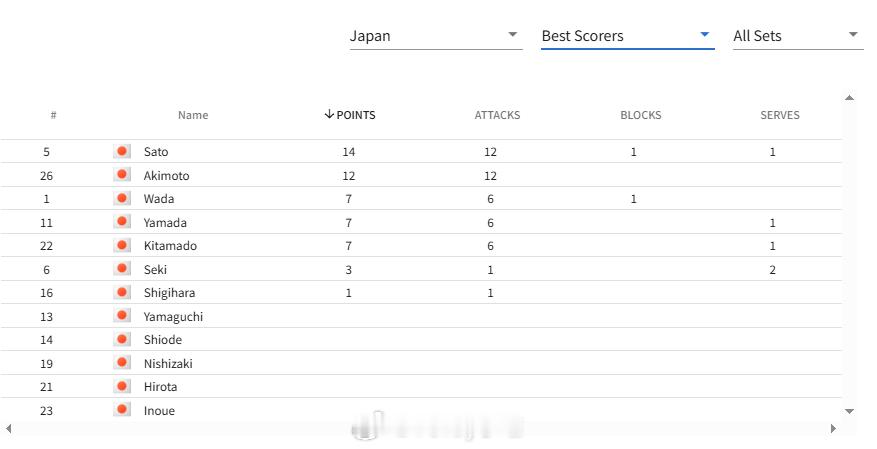The width and height of the screenshot is (877, 449).
Task: Open the All Sets dropdown
Action: 798,36
